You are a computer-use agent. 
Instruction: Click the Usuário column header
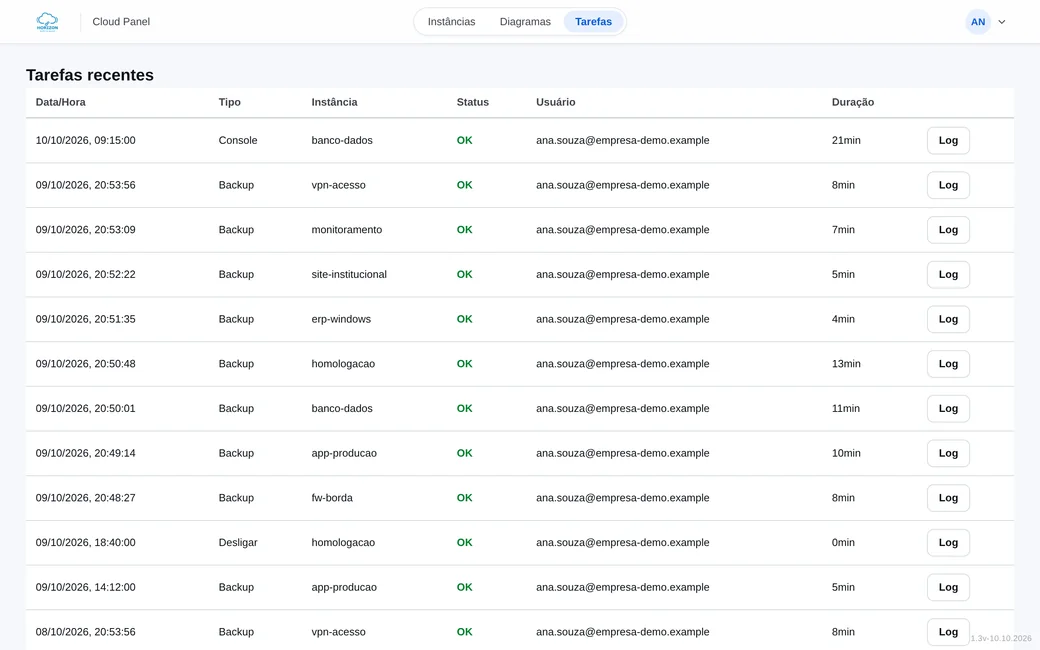555,102
